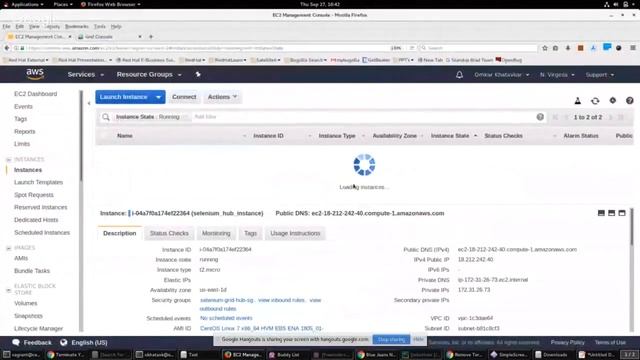The height and width of the screenshot is (360, 640).
Task: Open the Places menu in top panel
Action: 63,4
